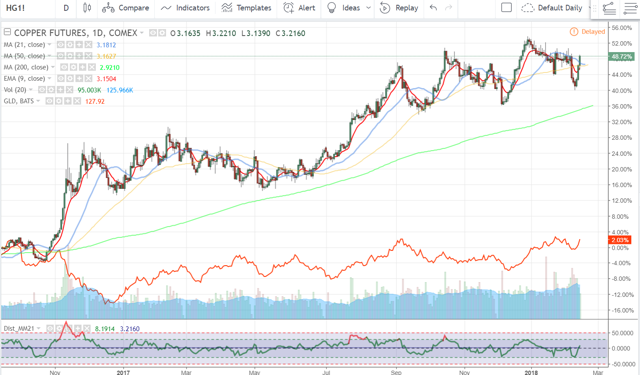Click the 48.72% price label on axis
640x375 pixels.
(621, 56)
